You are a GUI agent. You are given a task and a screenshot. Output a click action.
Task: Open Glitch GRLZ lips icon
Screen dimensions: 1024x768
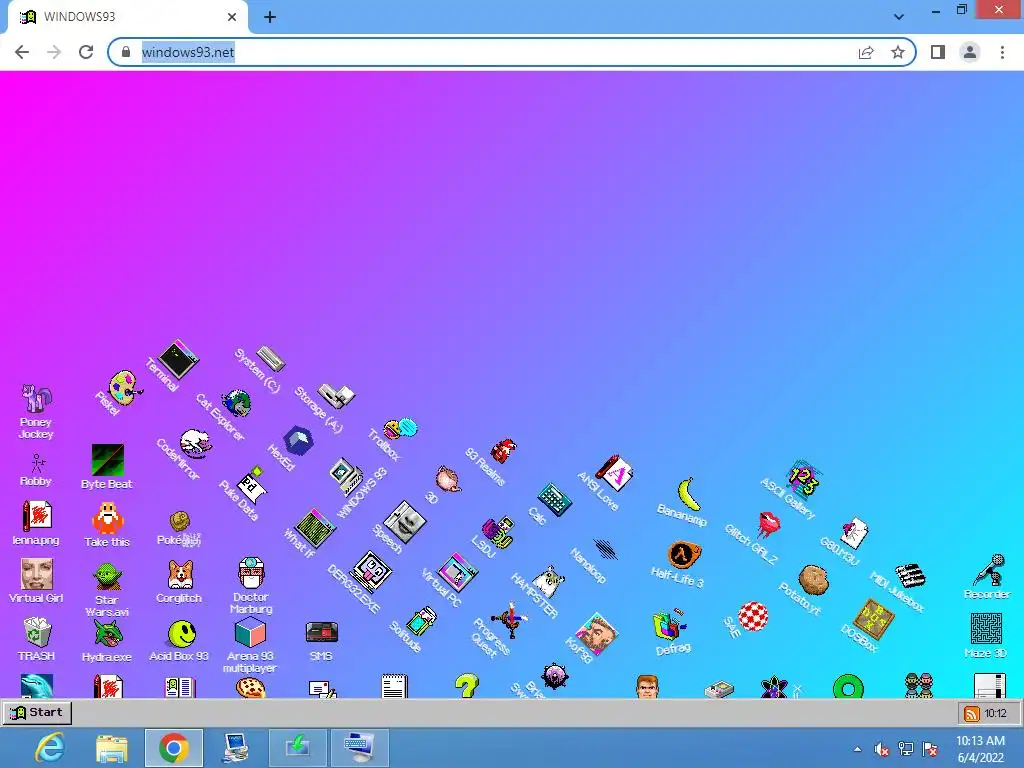point(769,524)
